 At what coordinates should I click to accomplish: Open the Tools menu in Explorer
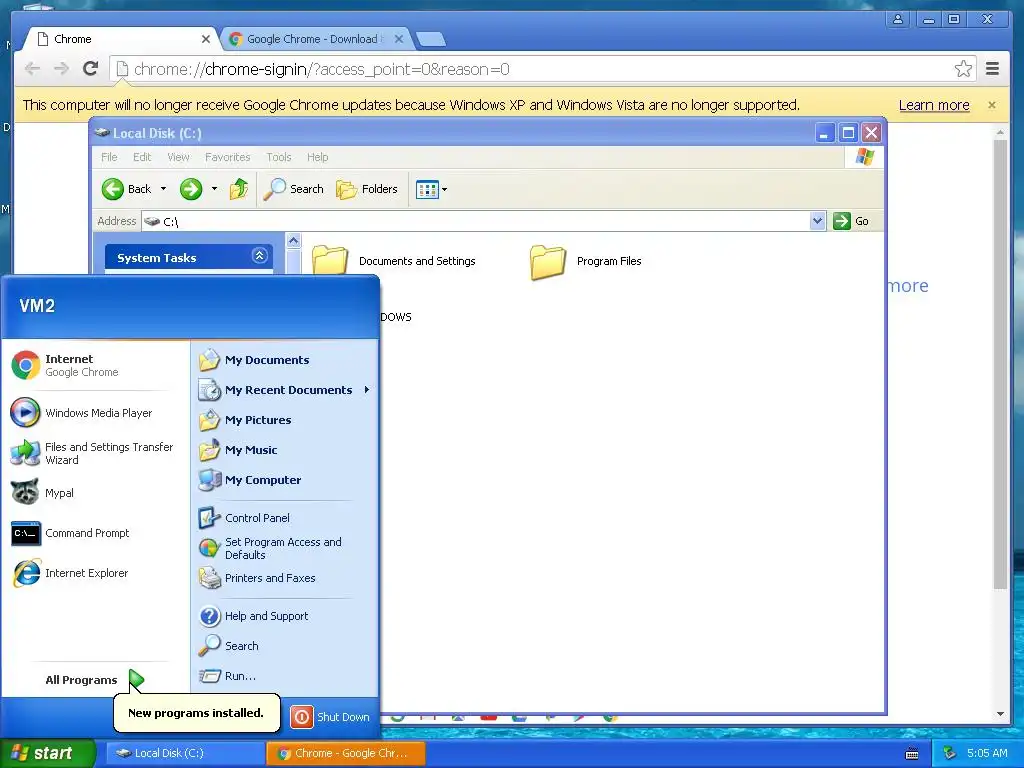(x=278, y=157)
